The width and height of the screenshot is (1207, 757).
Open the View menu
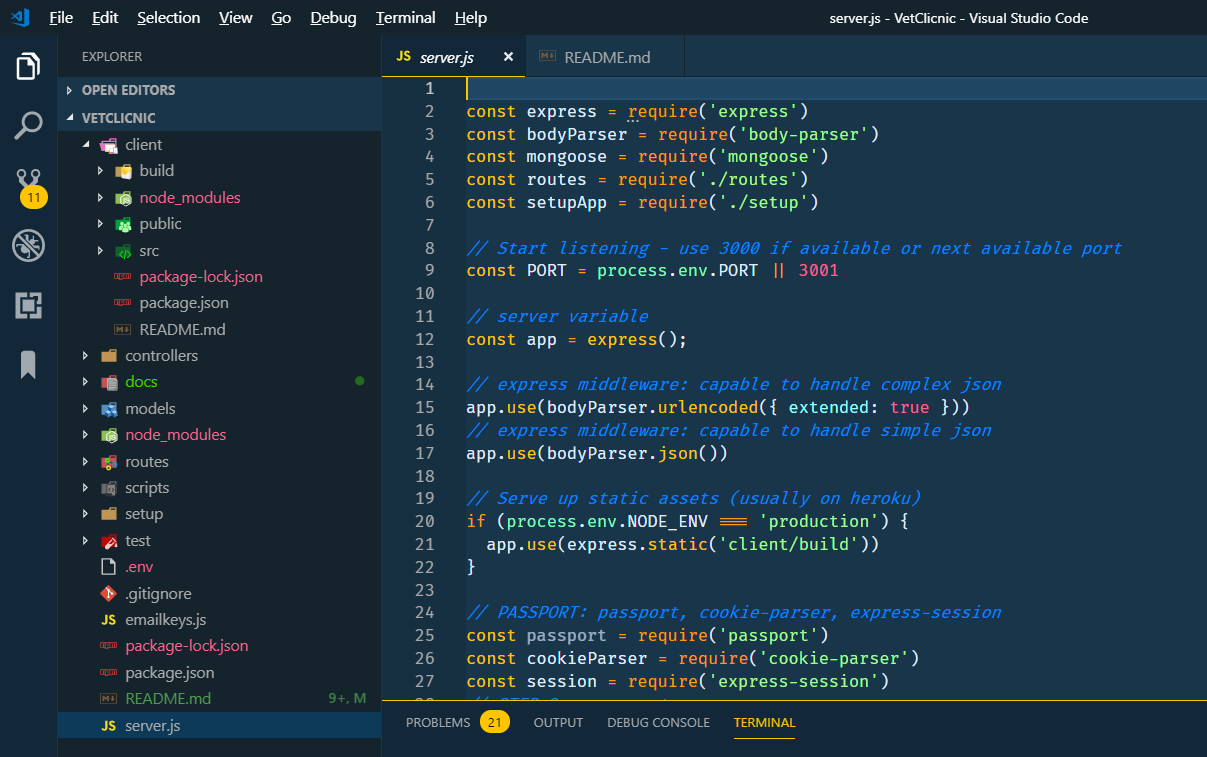(236, 18)
